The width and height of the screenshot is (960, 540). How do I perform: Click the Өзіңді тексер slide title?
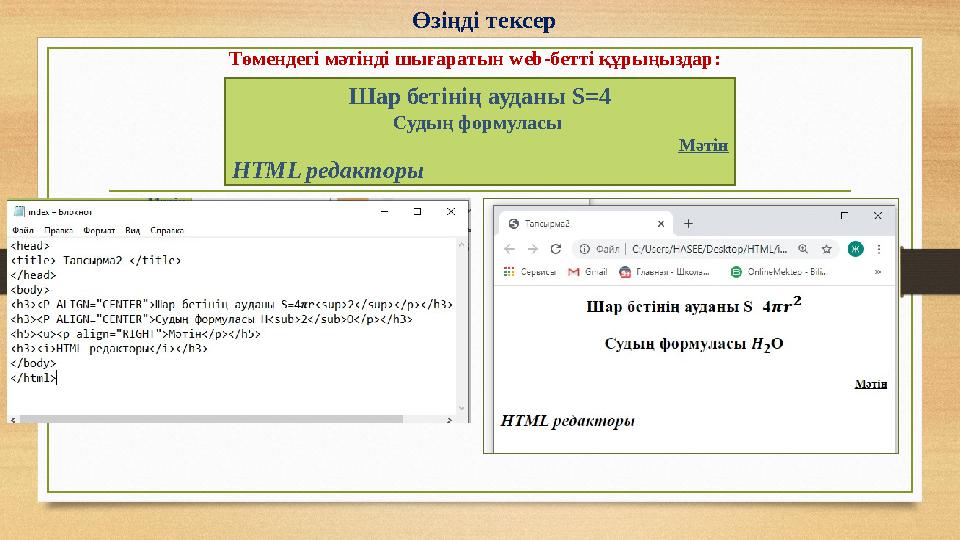(484, 20)
